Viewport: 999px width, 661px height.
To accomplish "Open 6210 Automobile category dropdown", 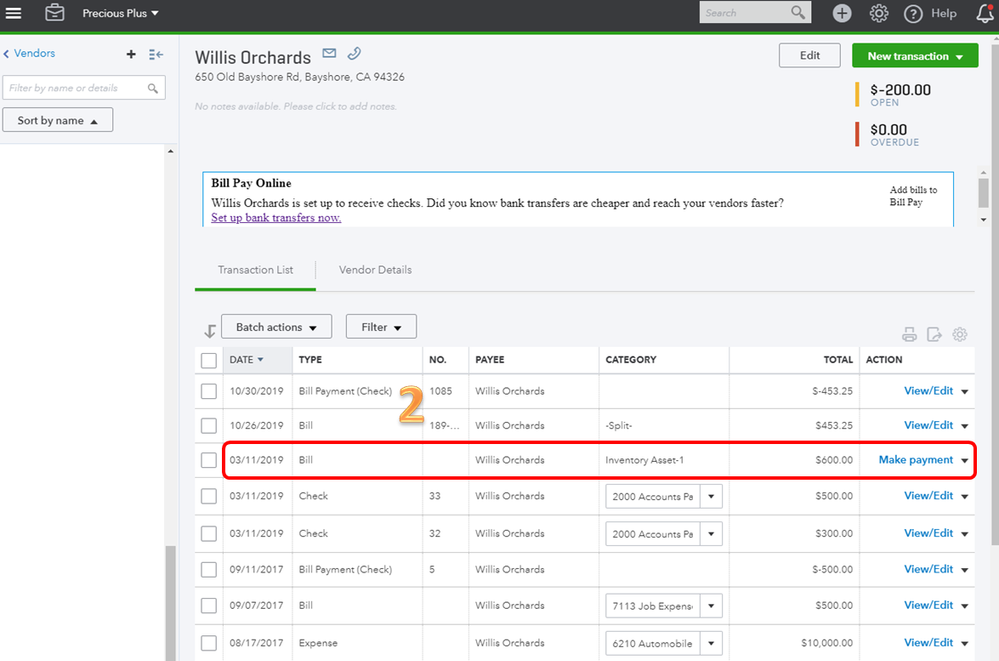I will (711, 643).
